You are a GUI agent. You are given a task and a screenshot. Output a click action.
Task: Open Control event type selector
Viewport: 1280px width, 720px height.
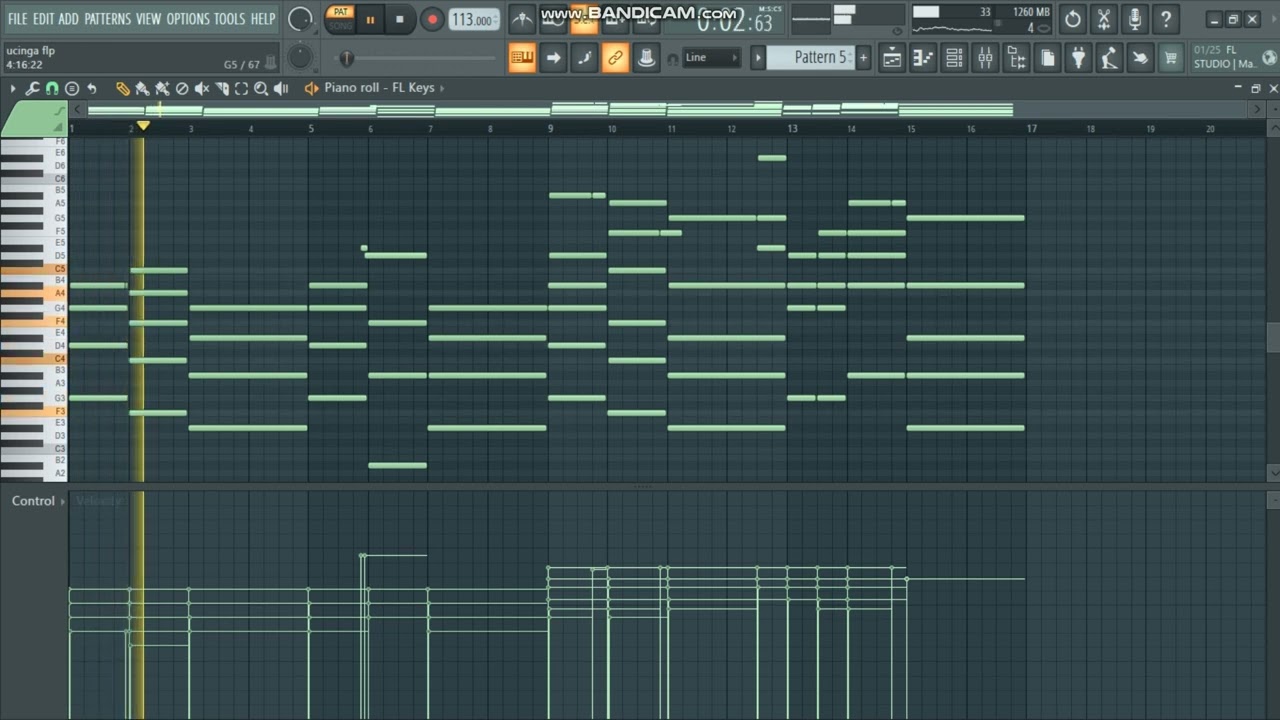[x=37, y=501]
